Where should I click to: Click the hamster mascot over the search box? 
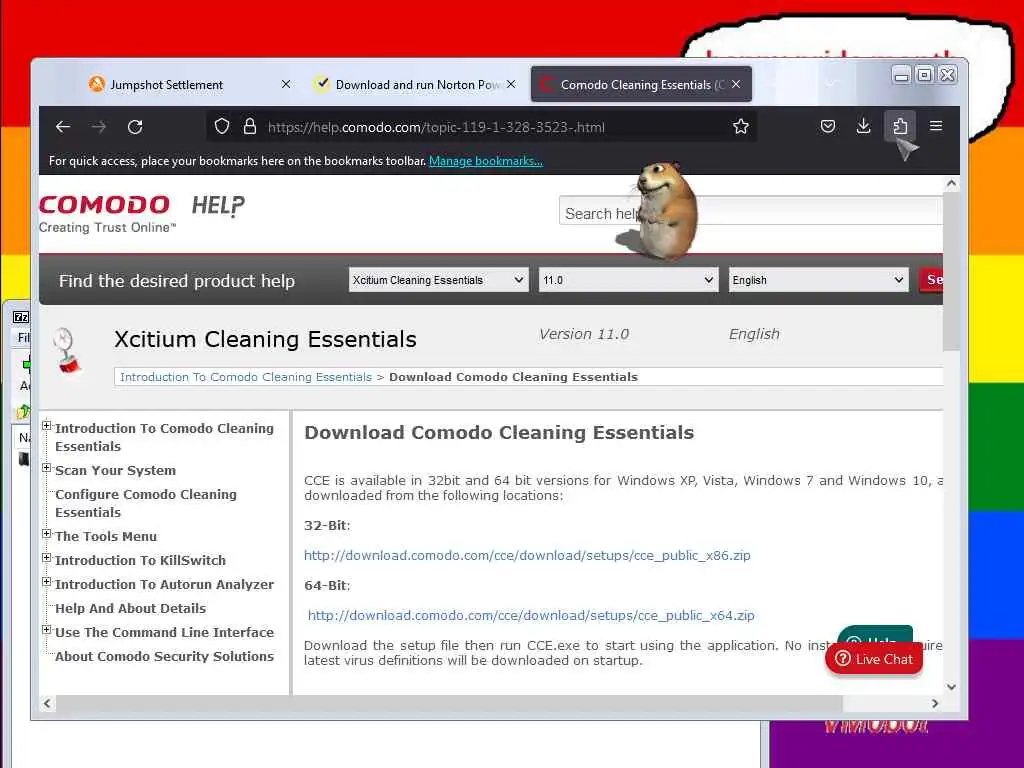coord(660,210)
